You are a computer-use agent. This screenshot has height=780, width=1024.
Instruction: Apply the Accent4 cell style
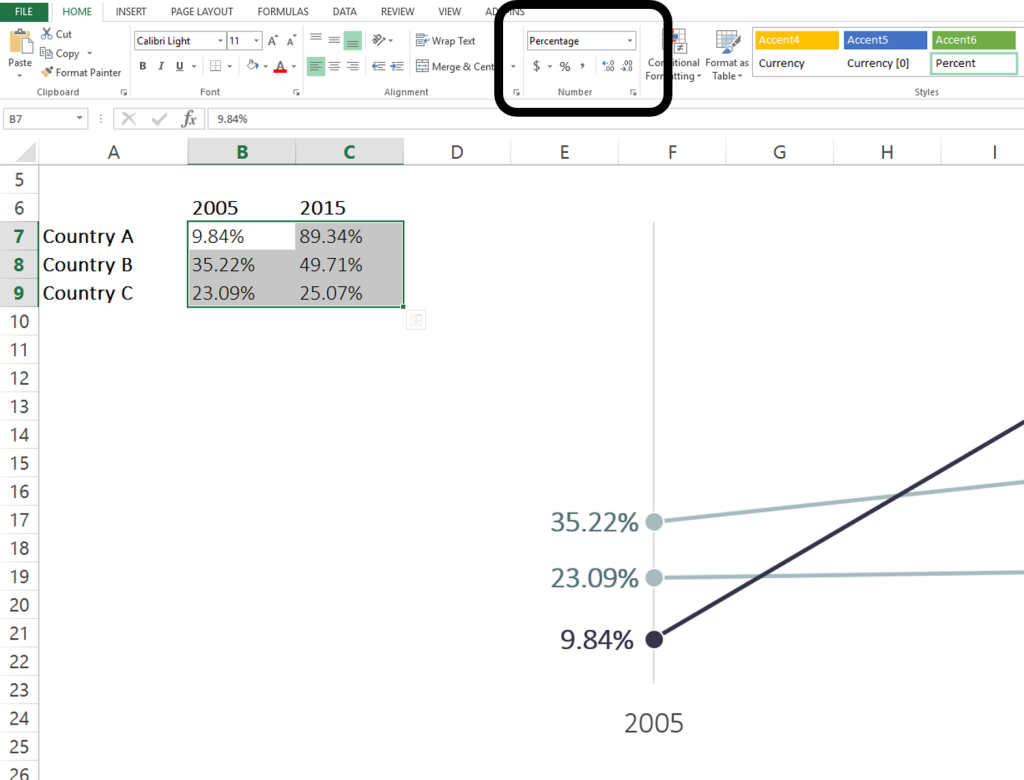click(797, 40)
